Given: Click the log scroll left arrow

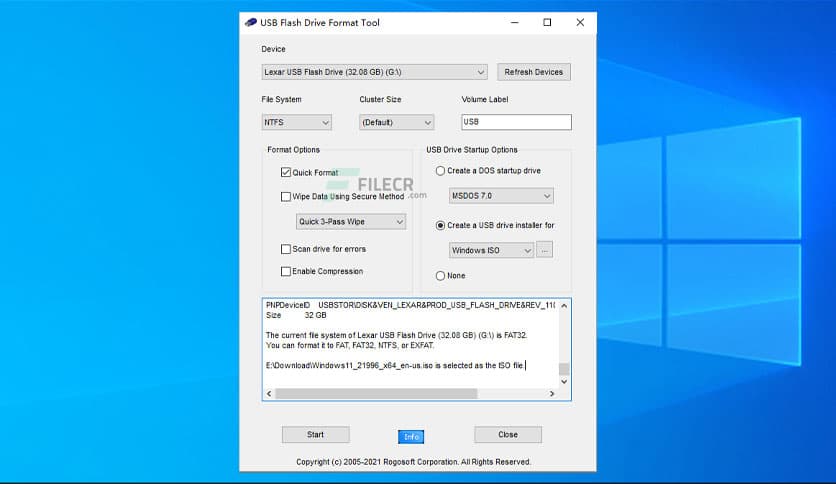Looking at the screenshot, I should coord(269,393).
